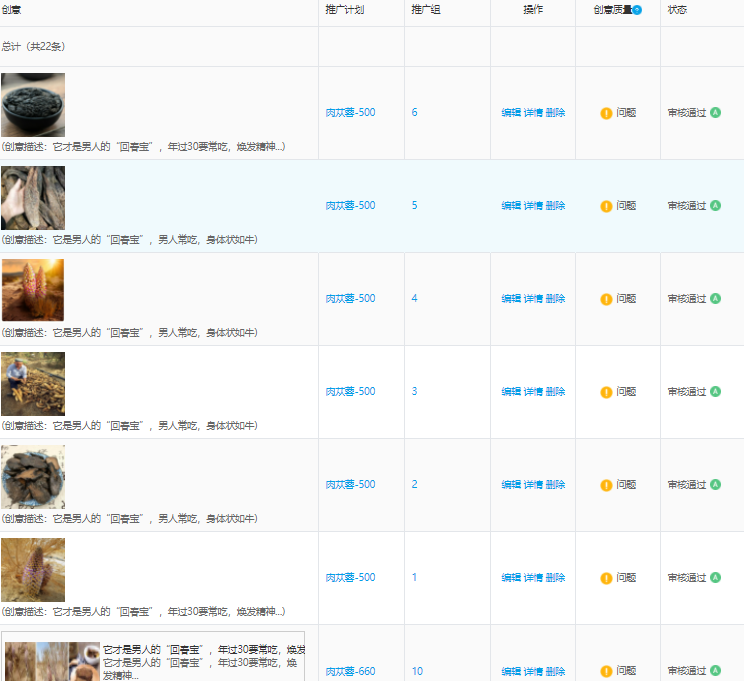Click green status badge in group 5 row
The image size is (744, 681).
click(x=715, y=205)
